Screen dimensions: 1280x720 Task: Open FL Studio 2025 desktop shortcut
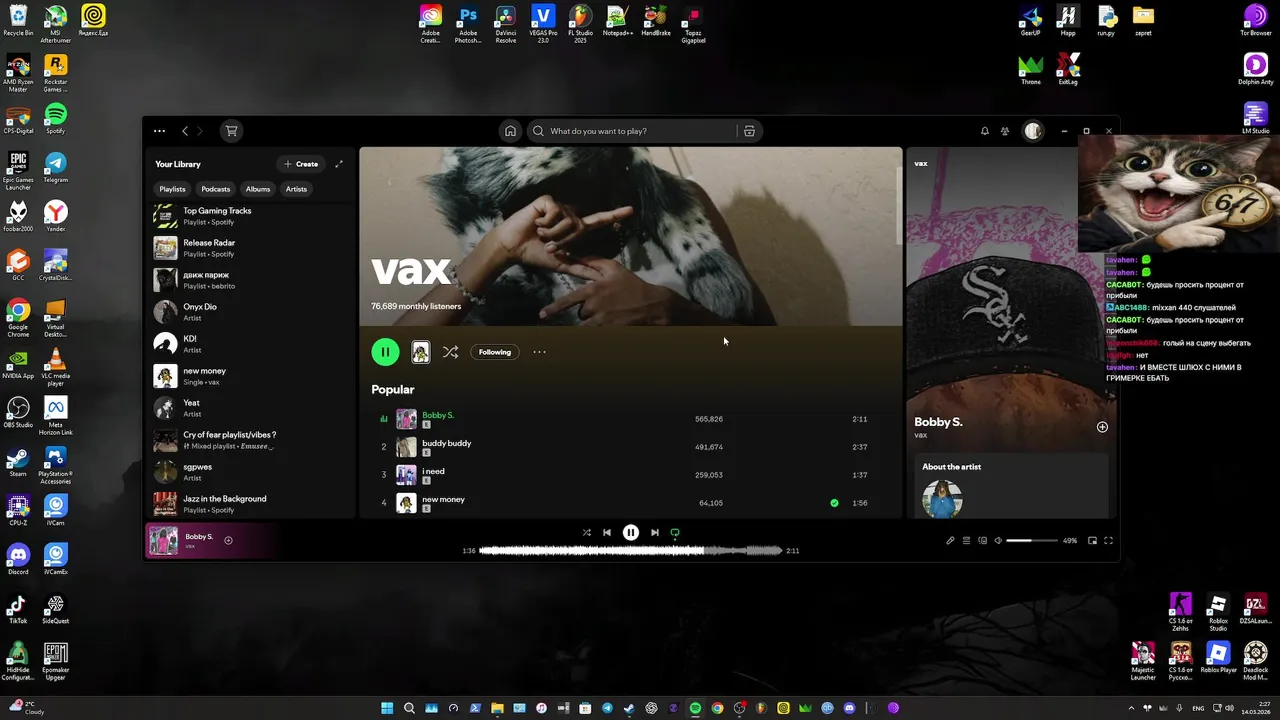580,22
